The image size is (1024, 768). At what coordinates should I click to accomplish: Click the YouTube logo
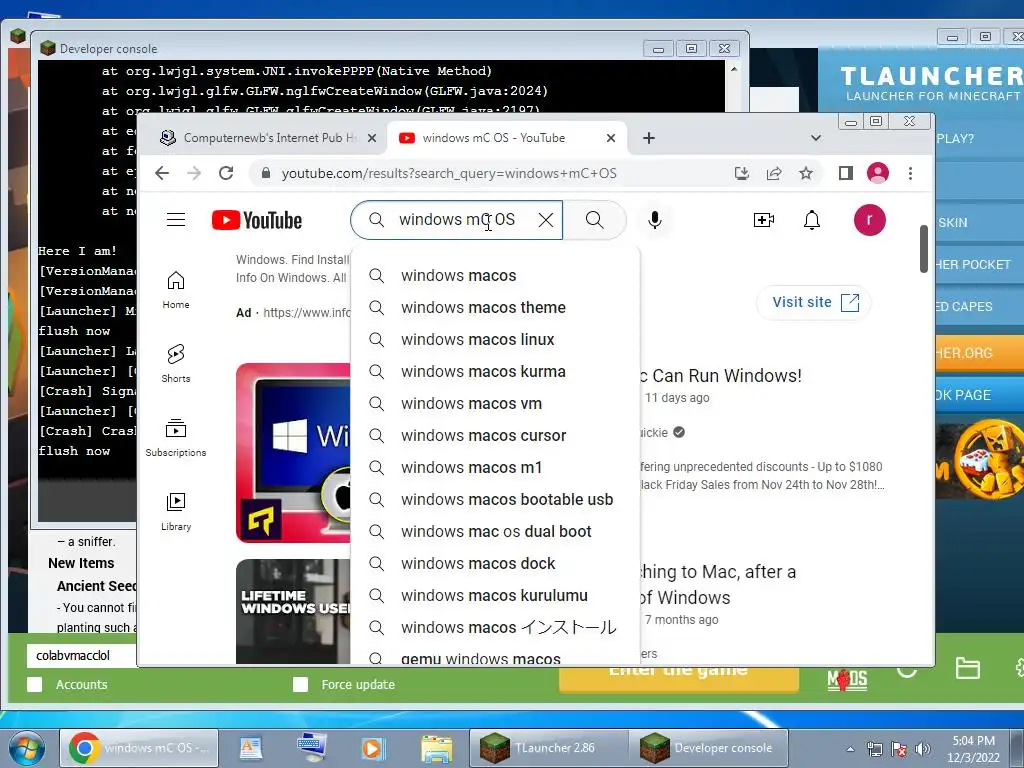(257, 220)
